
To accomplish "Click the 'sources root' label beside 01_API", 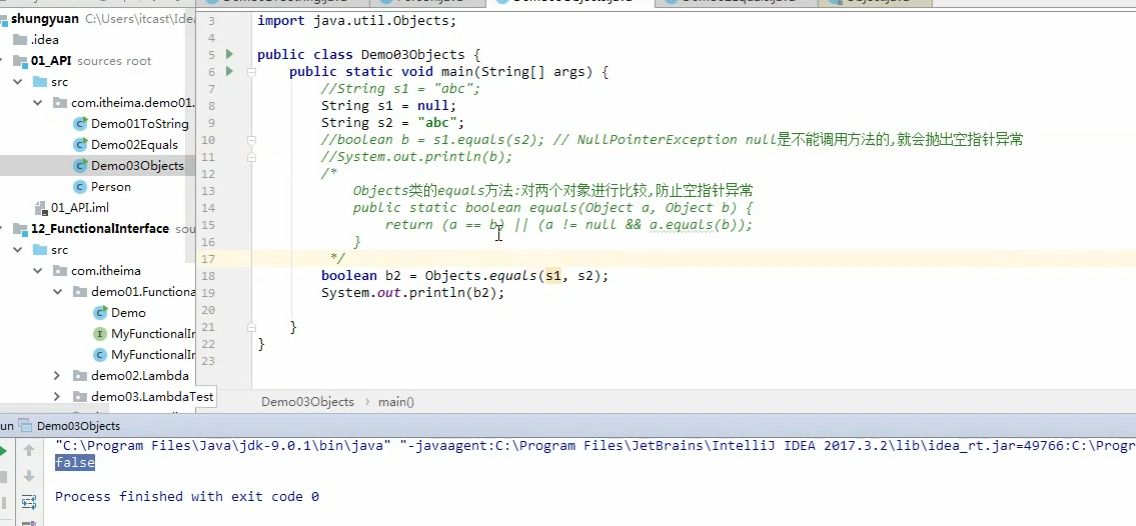I will click(x=114, y=61).
